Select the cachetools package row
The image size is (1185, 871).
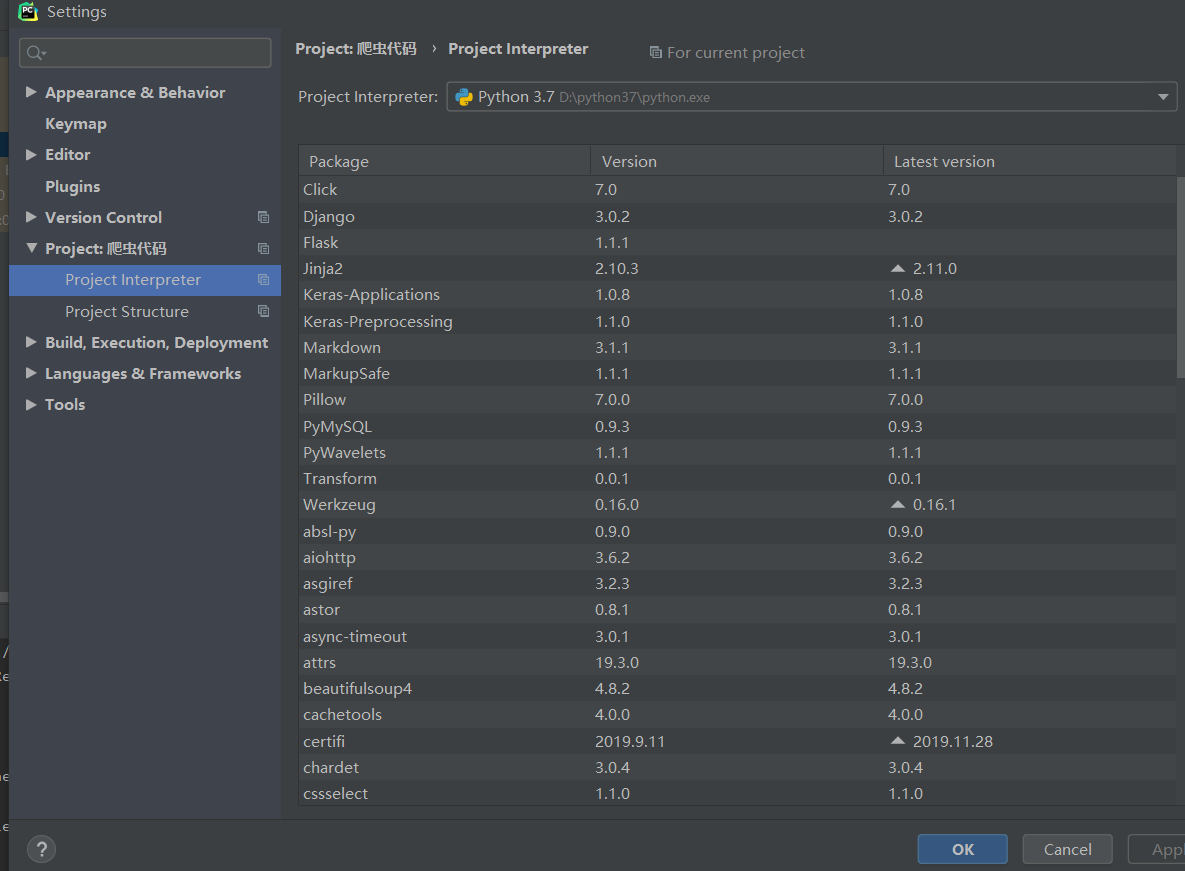tap(738, 715)
